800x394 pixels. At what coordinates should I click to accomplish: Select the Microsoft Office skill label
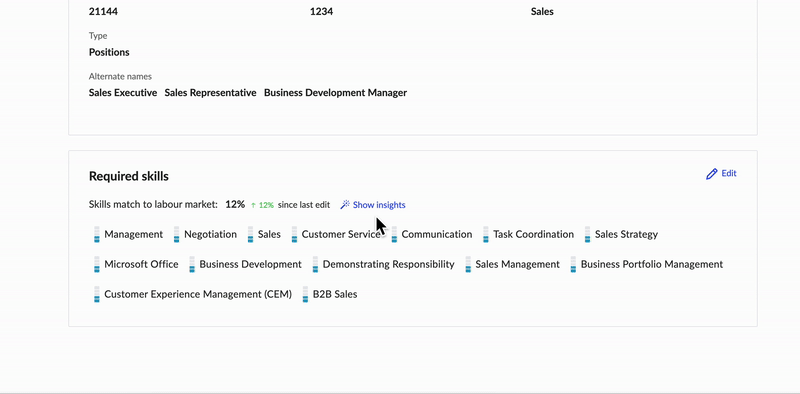[x=141, y=264]
